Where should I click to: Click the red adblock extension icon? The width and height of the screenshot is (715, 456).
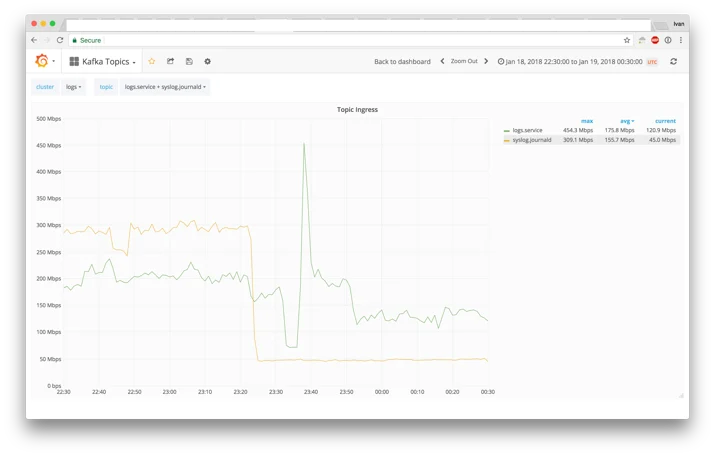coord(655,40)
